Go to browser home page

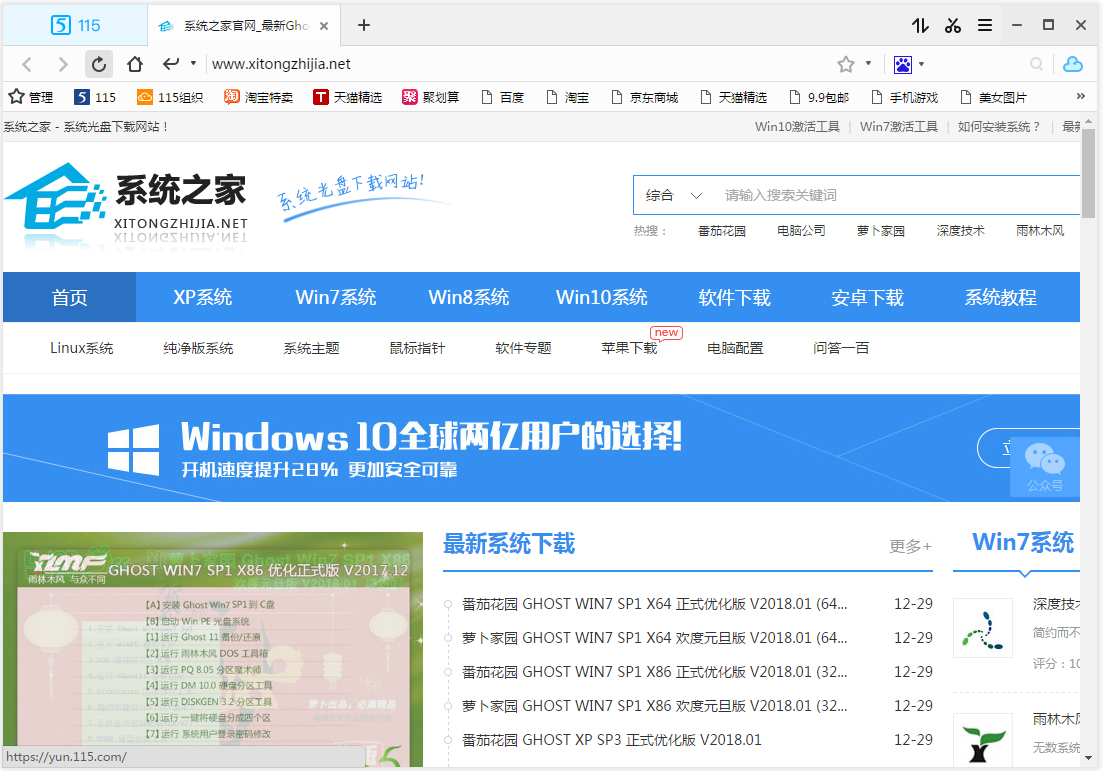[134, 64]
